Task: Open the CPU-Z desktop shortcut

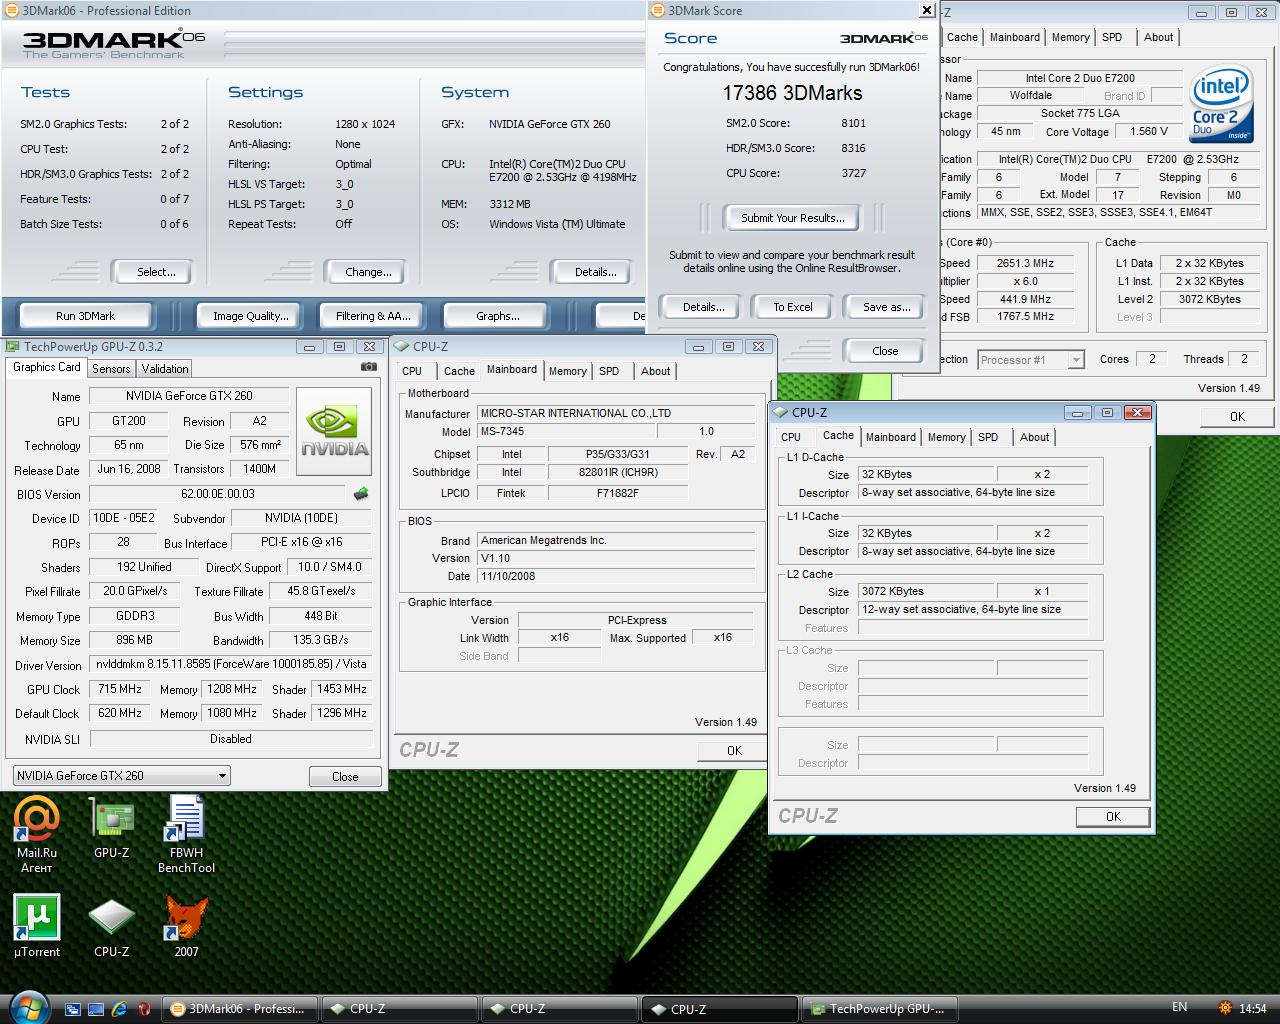Action: (111, 926)
